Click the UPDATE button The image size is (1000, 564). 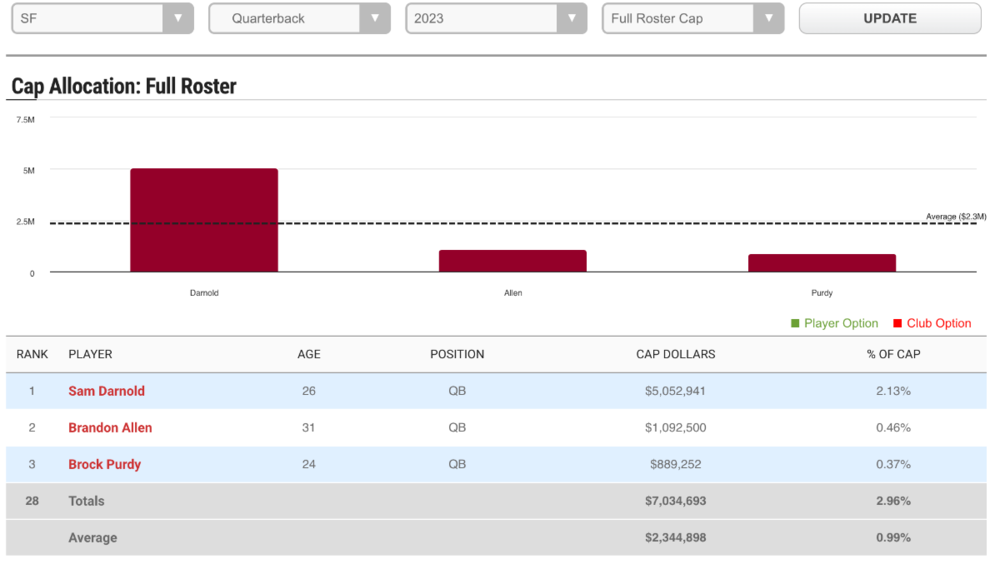coord(889,18)
